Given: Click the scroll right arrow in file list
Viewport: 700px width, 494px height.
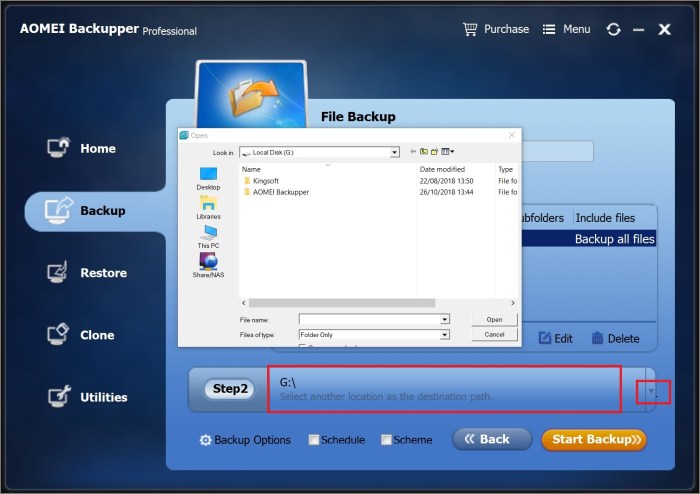Looking at the screenshot, I should [x=512, y=303].
